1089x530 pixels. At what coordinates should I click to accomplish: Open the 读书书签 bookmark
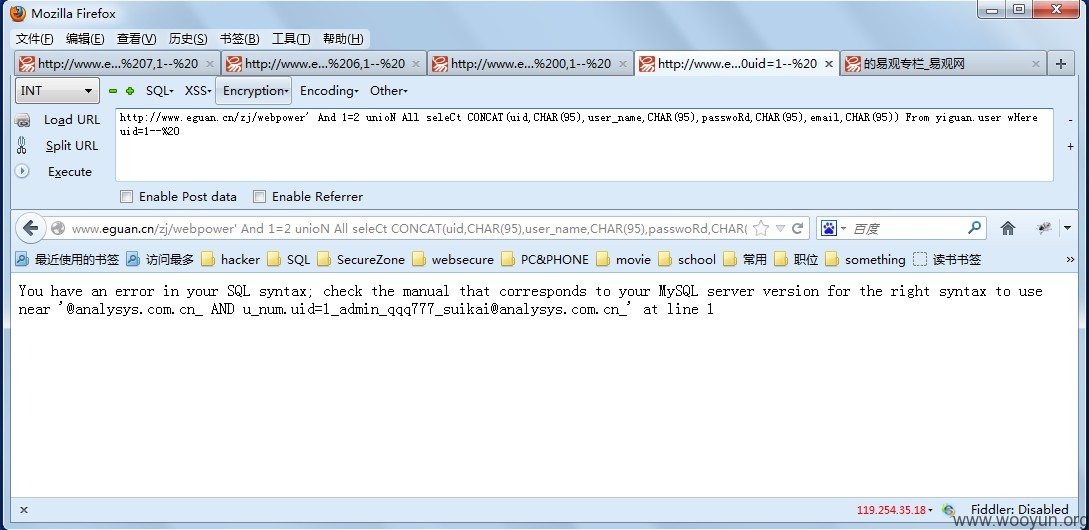(x=947, y=260)
